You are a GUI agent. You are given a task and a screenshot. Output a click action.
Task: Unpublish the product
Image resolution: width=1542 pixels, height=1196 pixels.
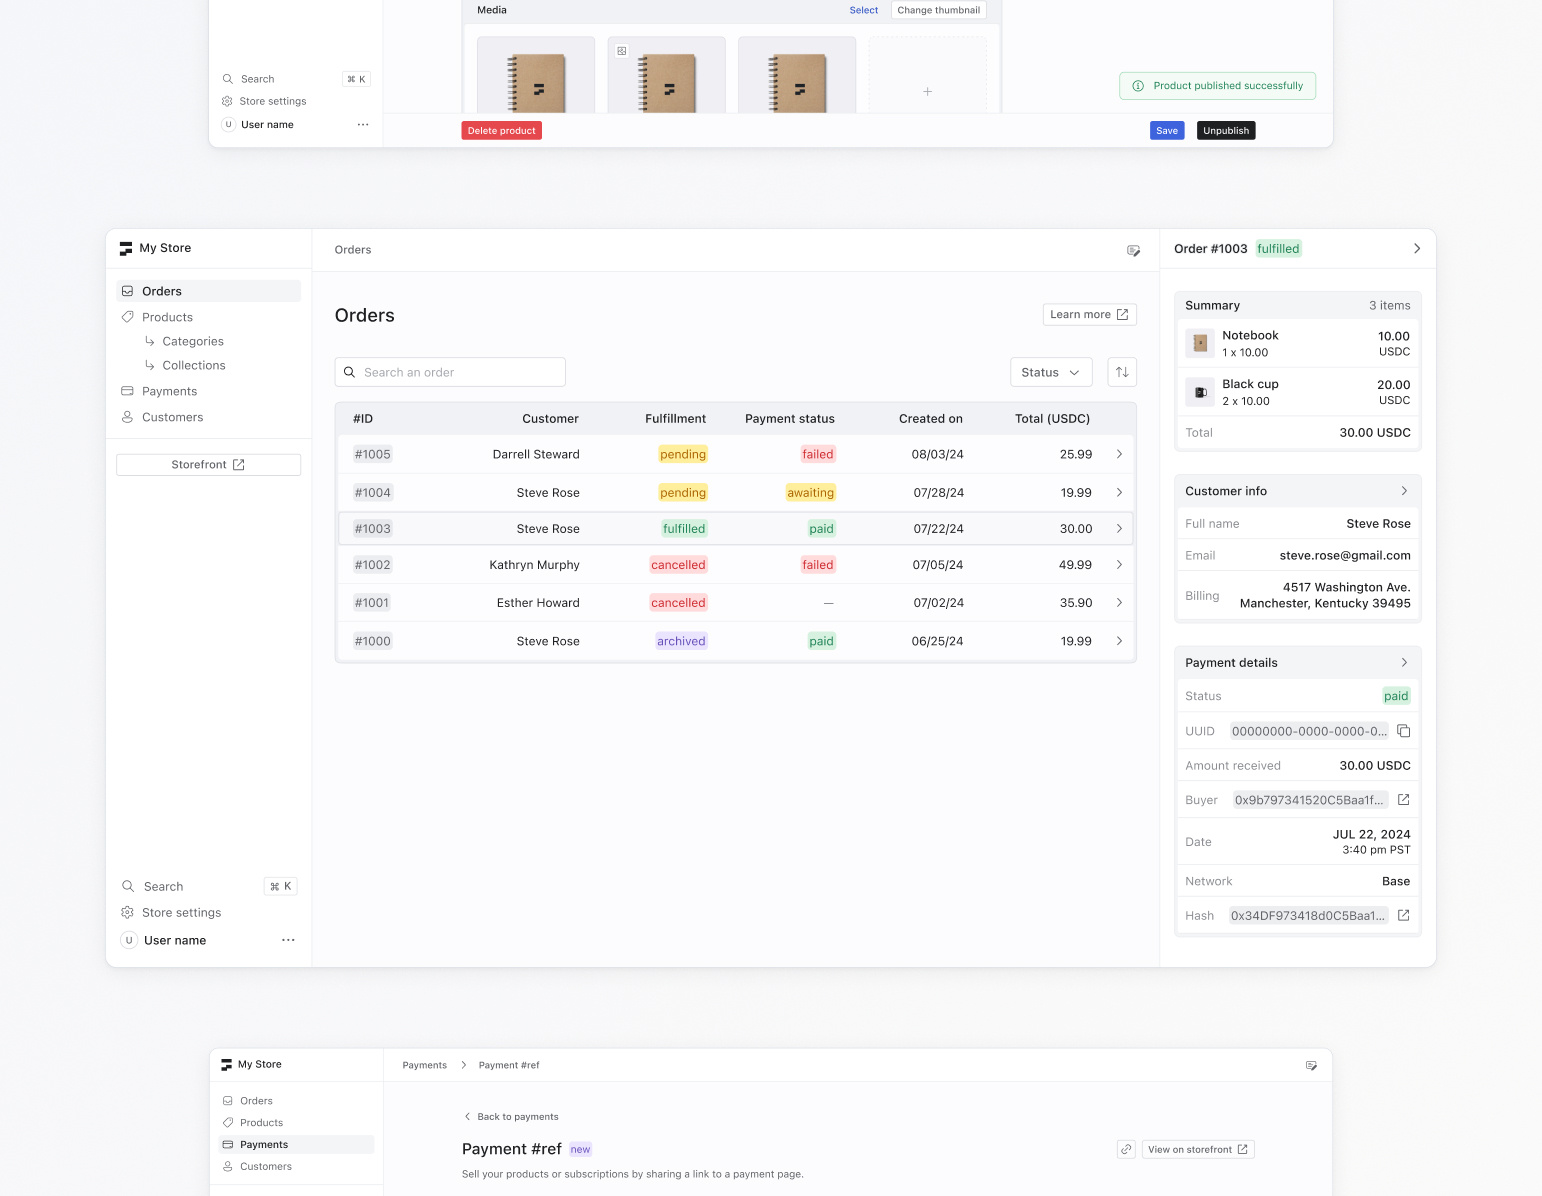pos(1225,130)
